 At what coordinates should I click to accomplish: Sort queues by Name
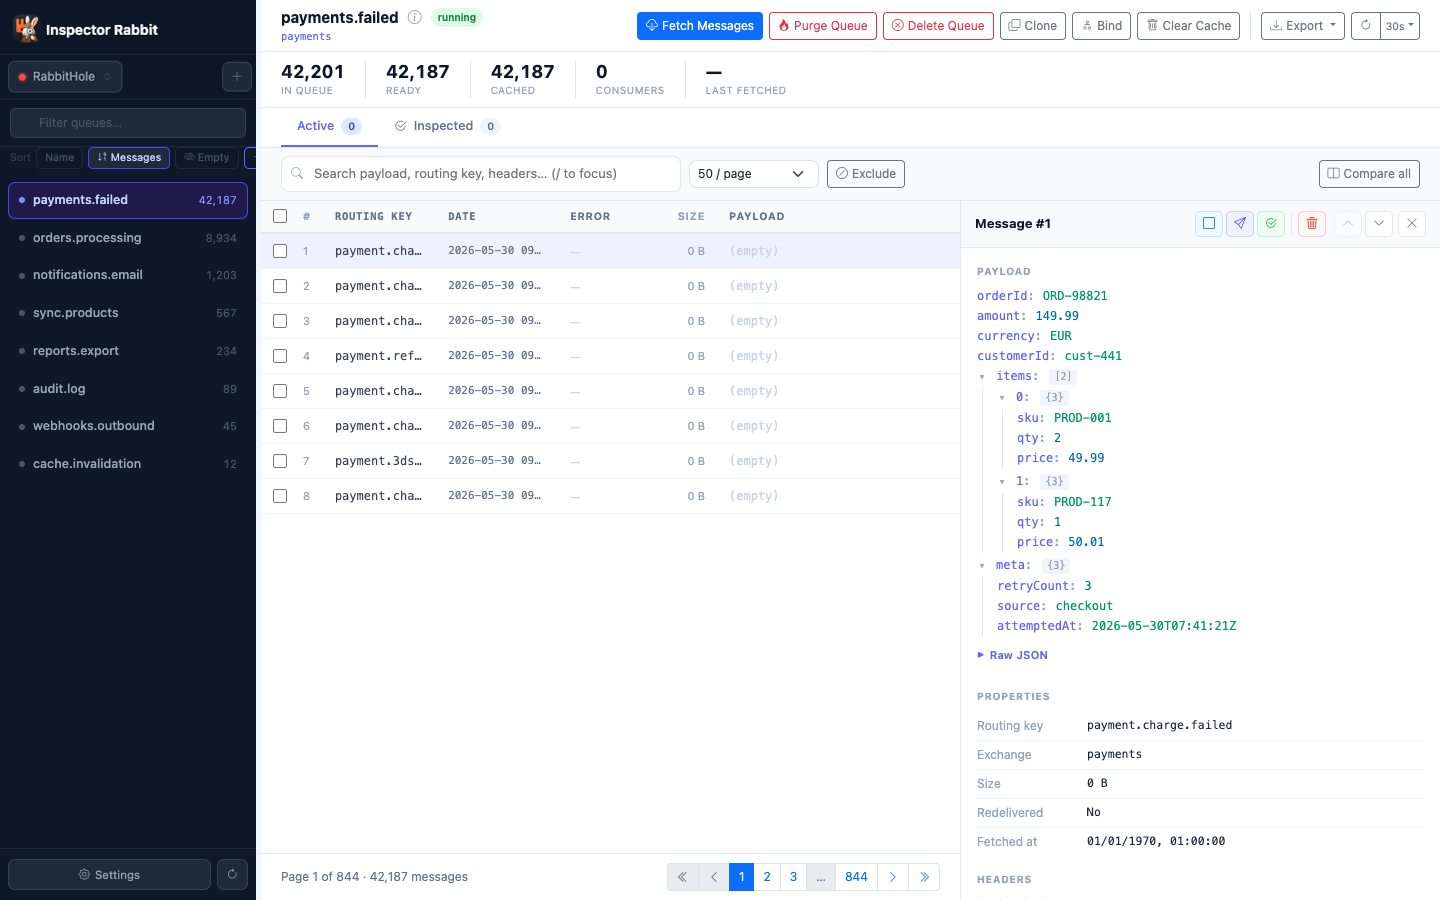[60, 157]
